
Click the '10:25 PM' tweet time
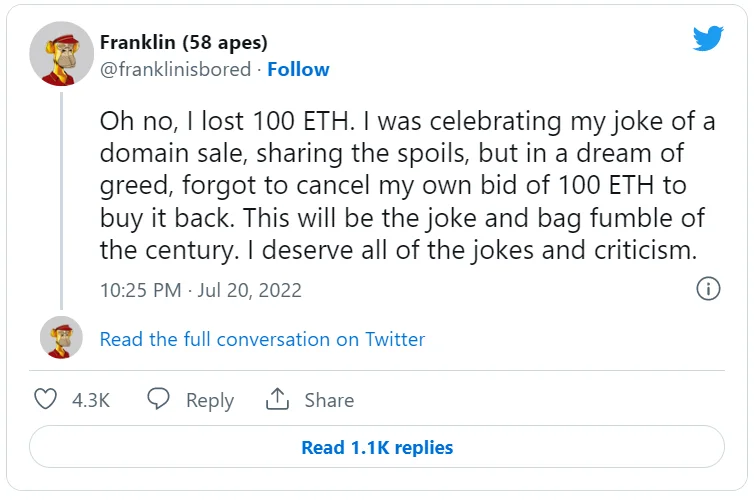[x=140, y=290]
